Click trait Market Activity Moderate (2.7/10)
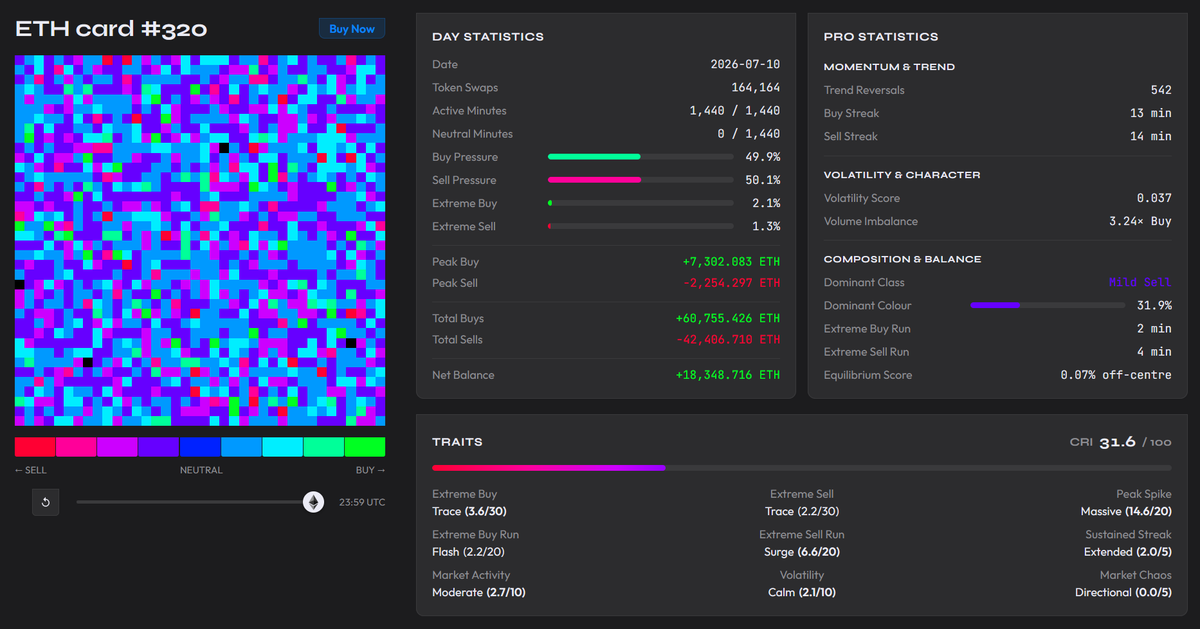This screenshot has width=1200, height=629. pos(478,584)
